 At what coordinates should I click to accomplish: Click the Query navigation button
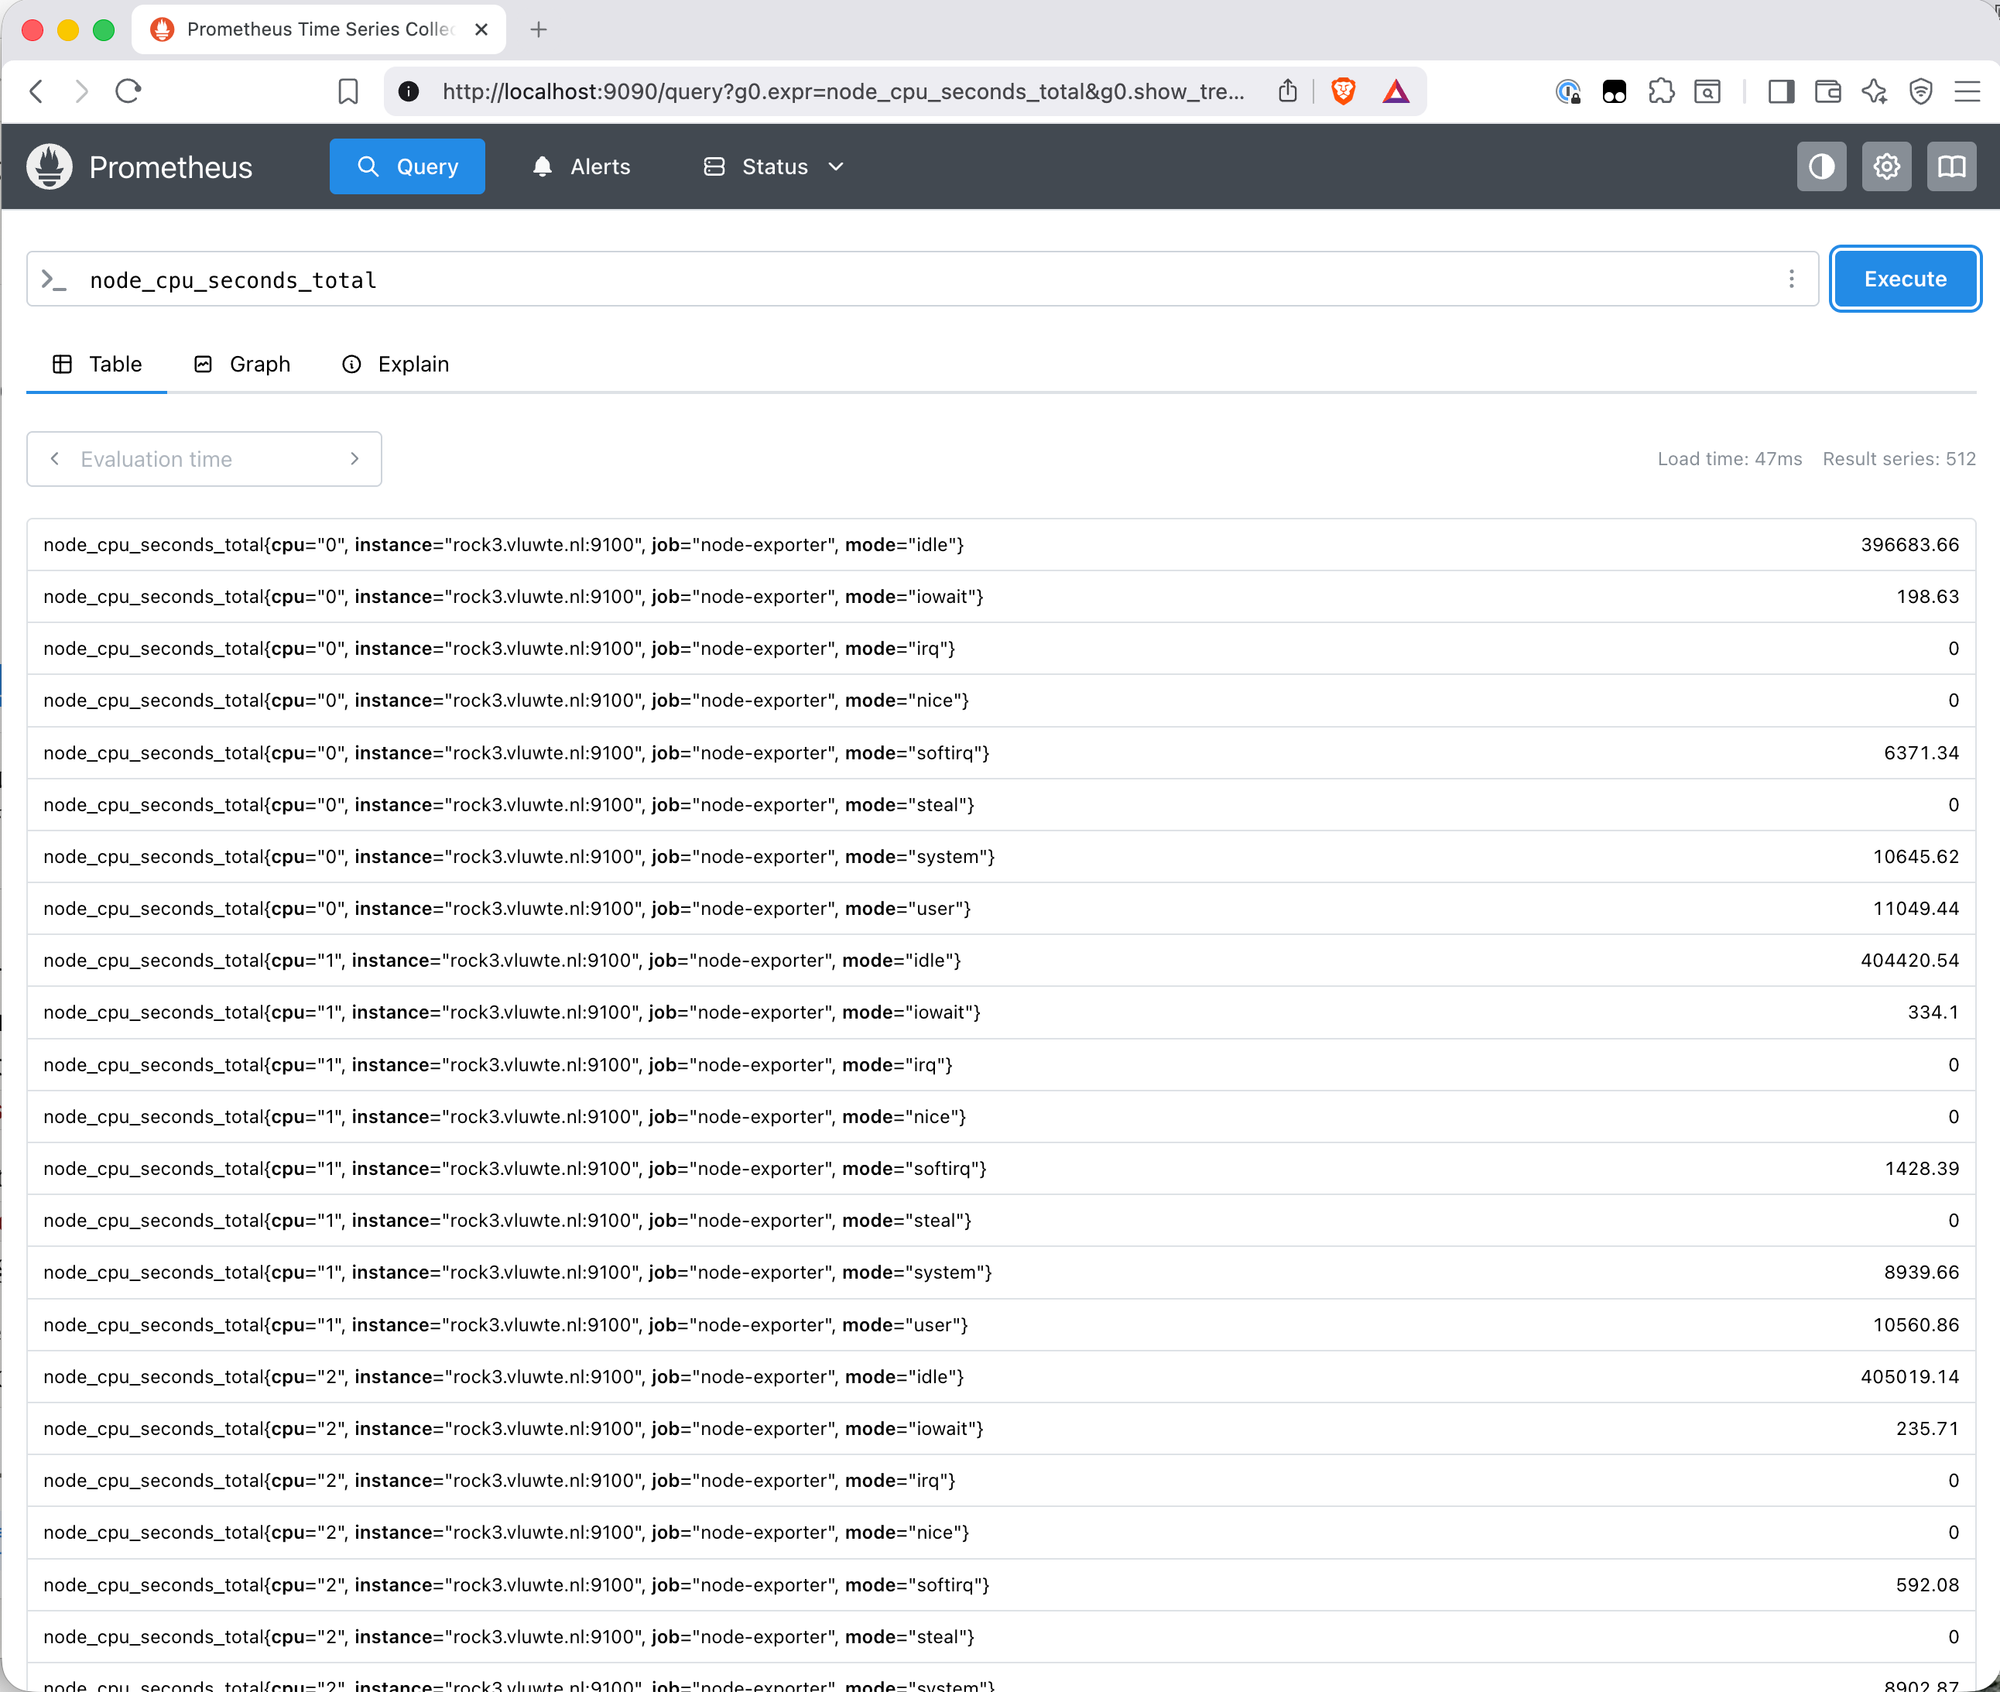pos(407,166)
